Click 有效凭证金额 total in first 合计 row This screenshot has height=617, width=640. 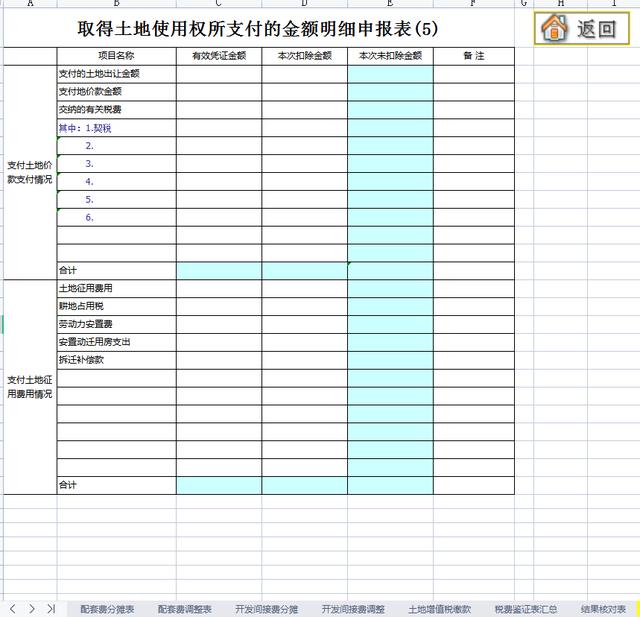[x=219, y=271]
